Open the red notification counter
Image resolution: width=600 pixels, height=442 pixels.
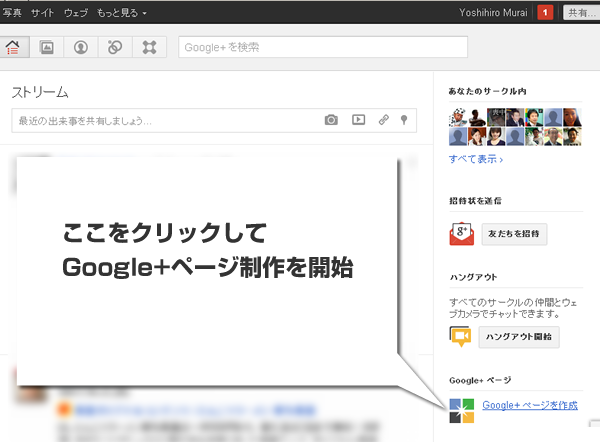(x=545, y=13)
